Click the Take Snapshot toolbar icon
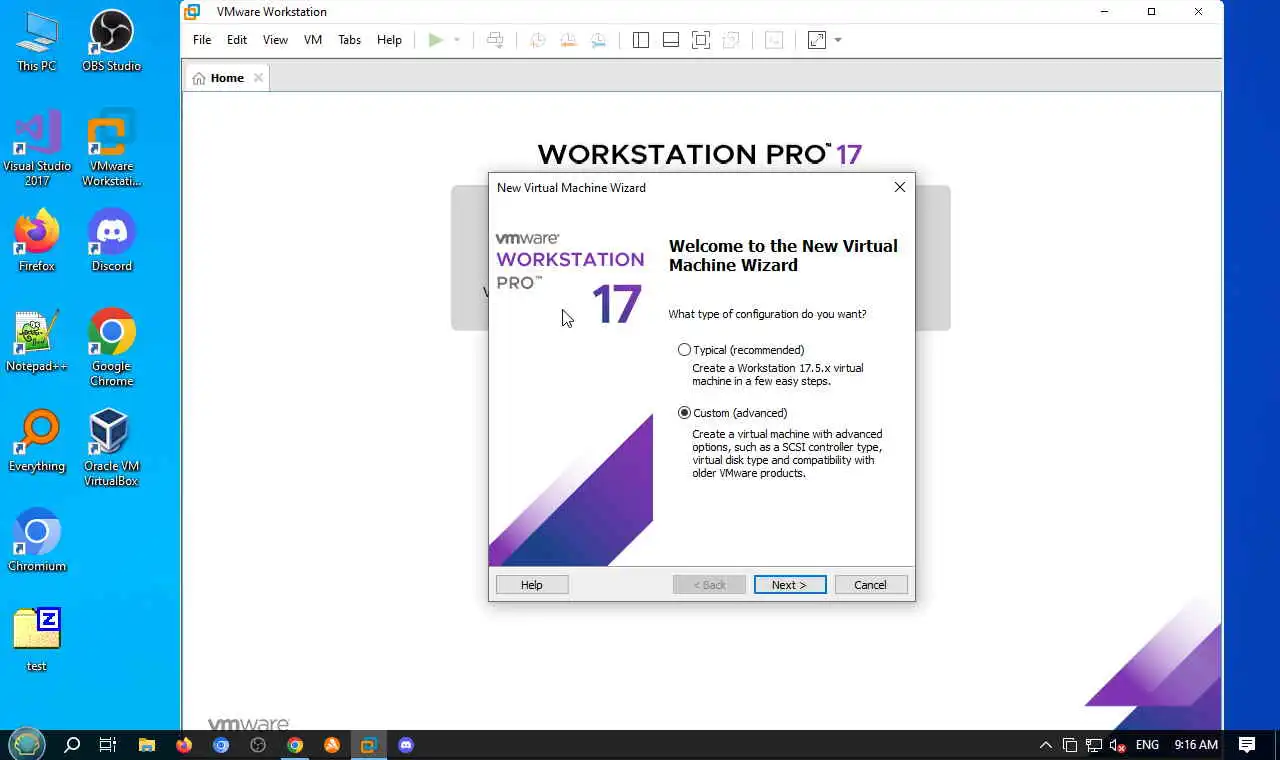The image size is (1280, 760). point(538,40)
